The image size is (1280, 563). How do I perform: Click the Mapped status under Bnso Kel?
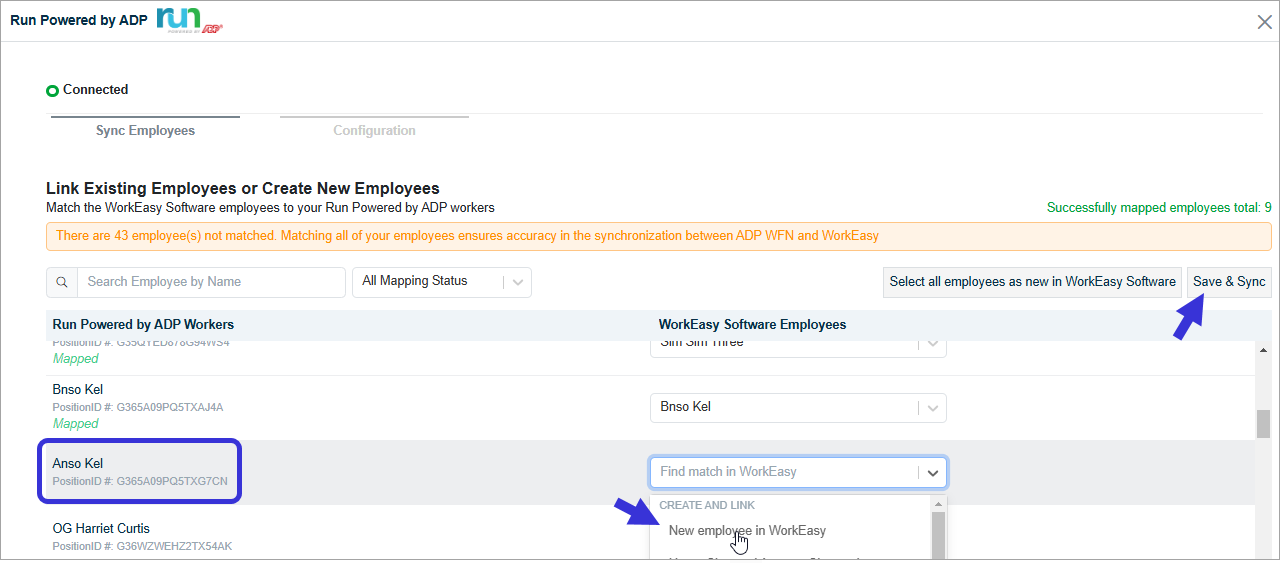[x=75, y=424]
